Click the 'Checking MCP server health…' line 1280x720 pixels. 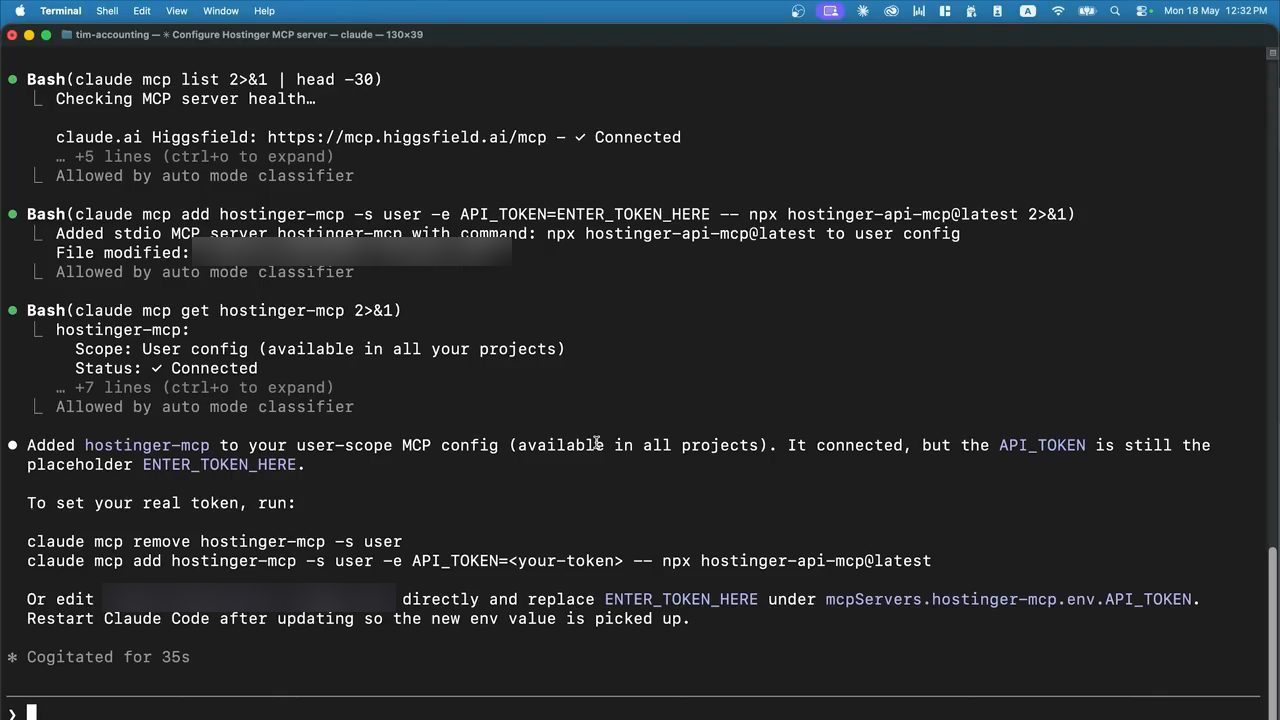185,99
